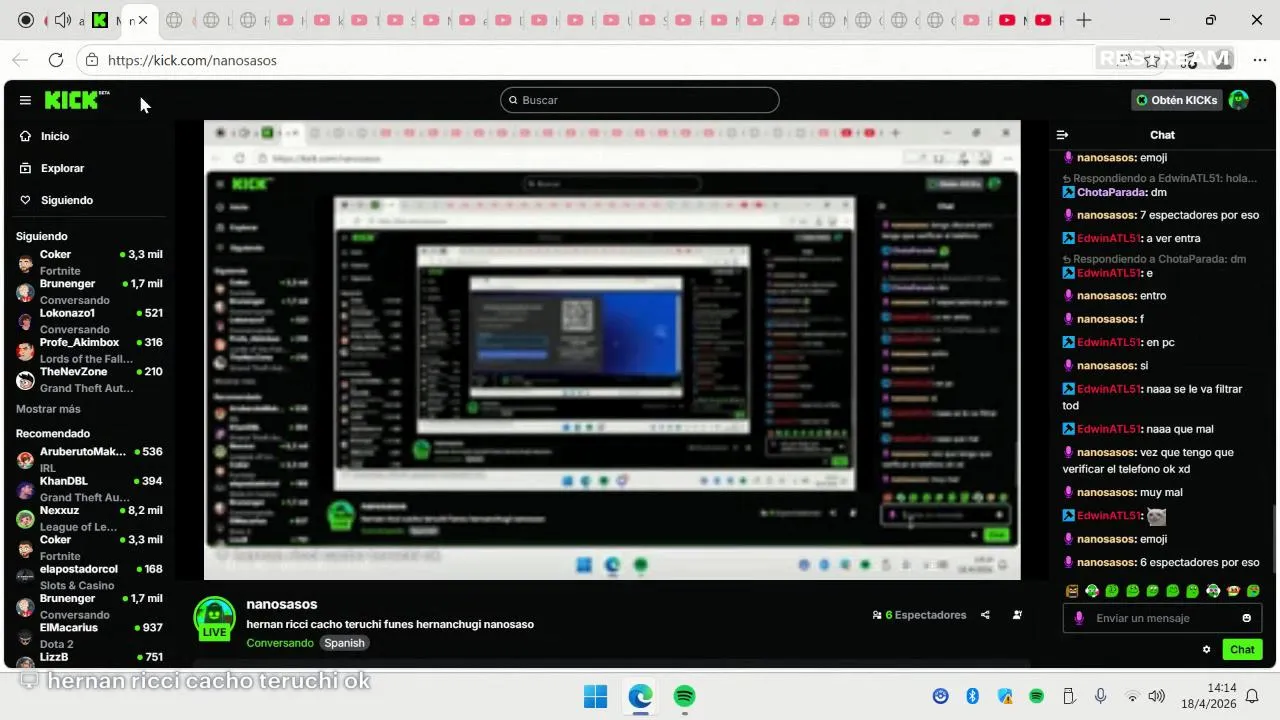Reload the page with the refresh icon

point(56,60)
